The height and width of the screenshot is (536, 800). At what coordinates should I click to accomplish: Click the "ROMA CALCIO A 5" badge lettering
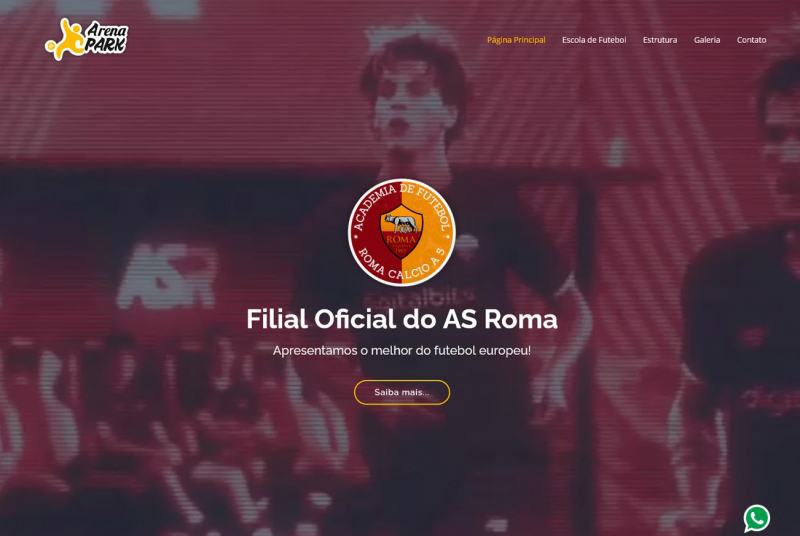[x=402, y=266]
